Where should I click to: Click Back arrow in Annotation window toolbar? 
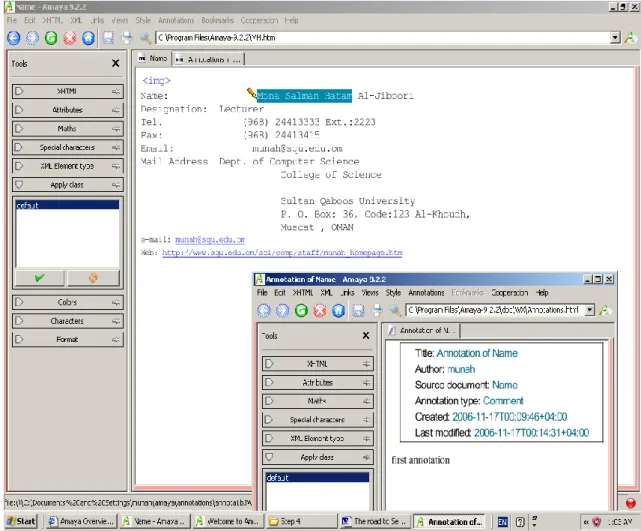[x=264, y=311]
